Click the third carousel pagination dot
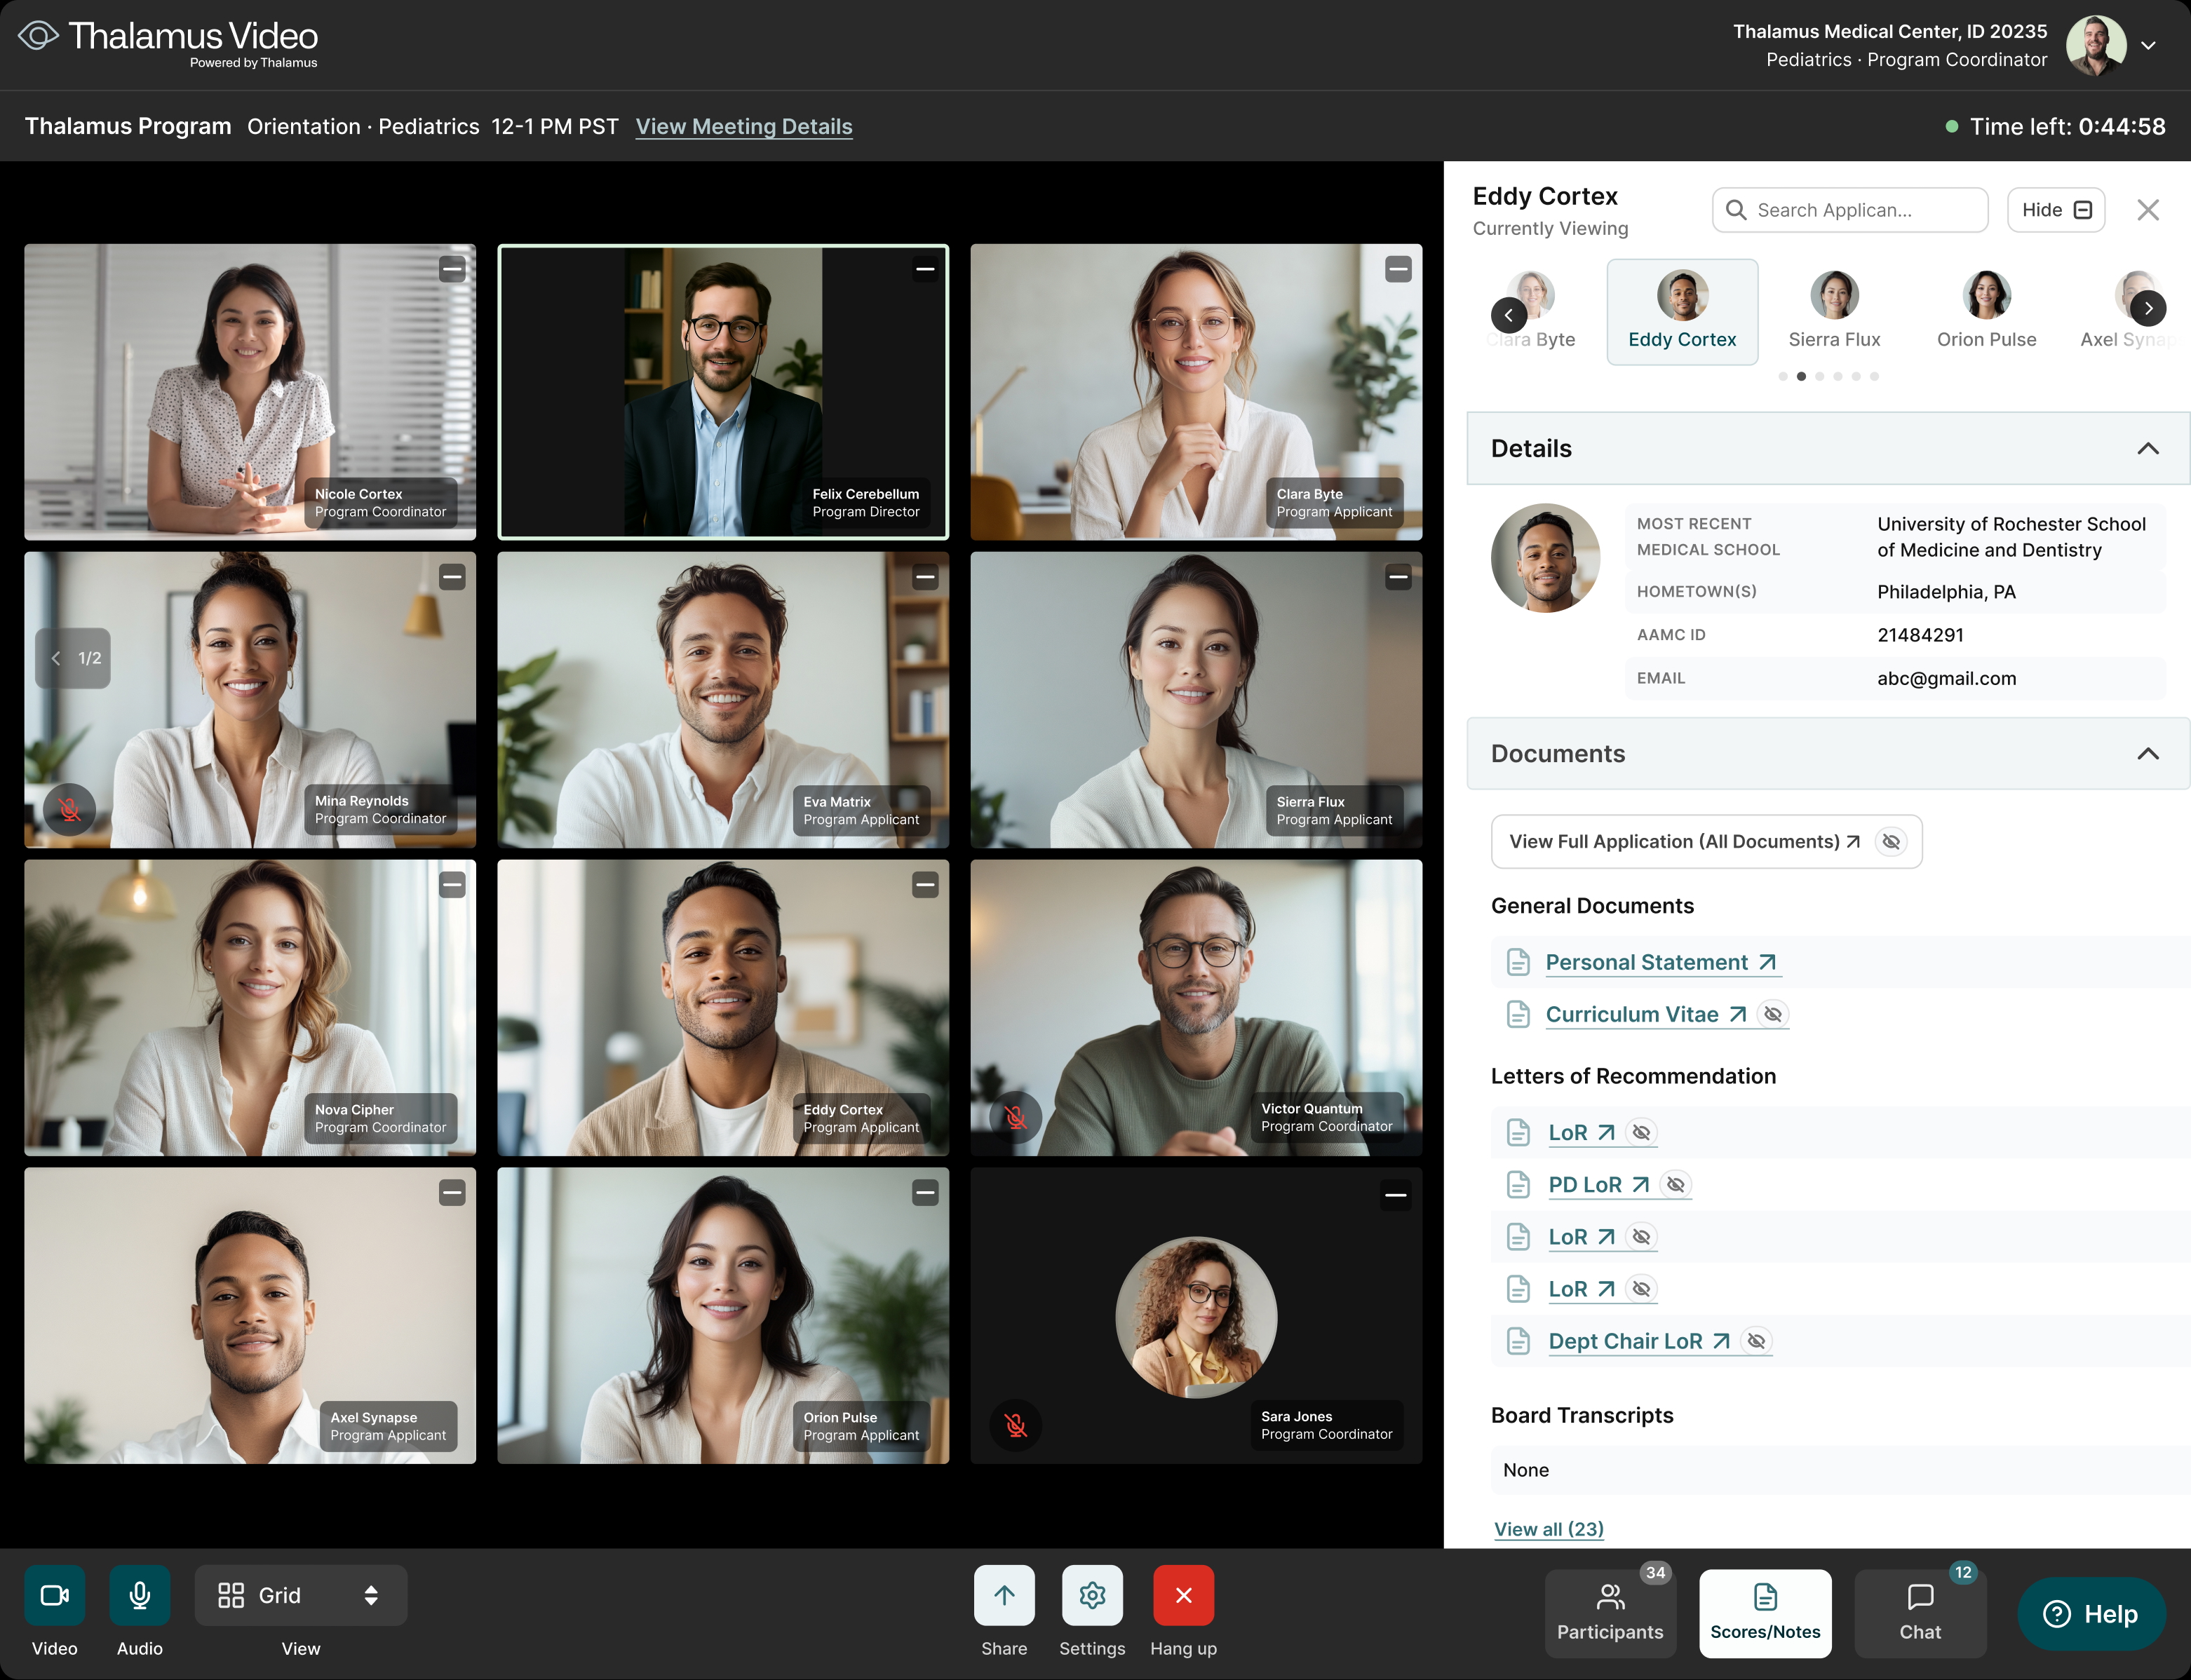 1819,377
